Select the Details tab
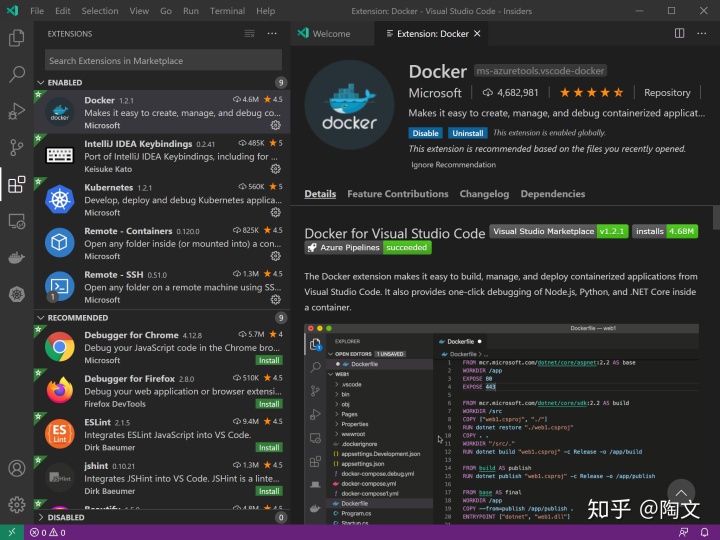Image resolution: width=720 pixels, height=540 pixels. pyautogui.click(x=320, y=194)
